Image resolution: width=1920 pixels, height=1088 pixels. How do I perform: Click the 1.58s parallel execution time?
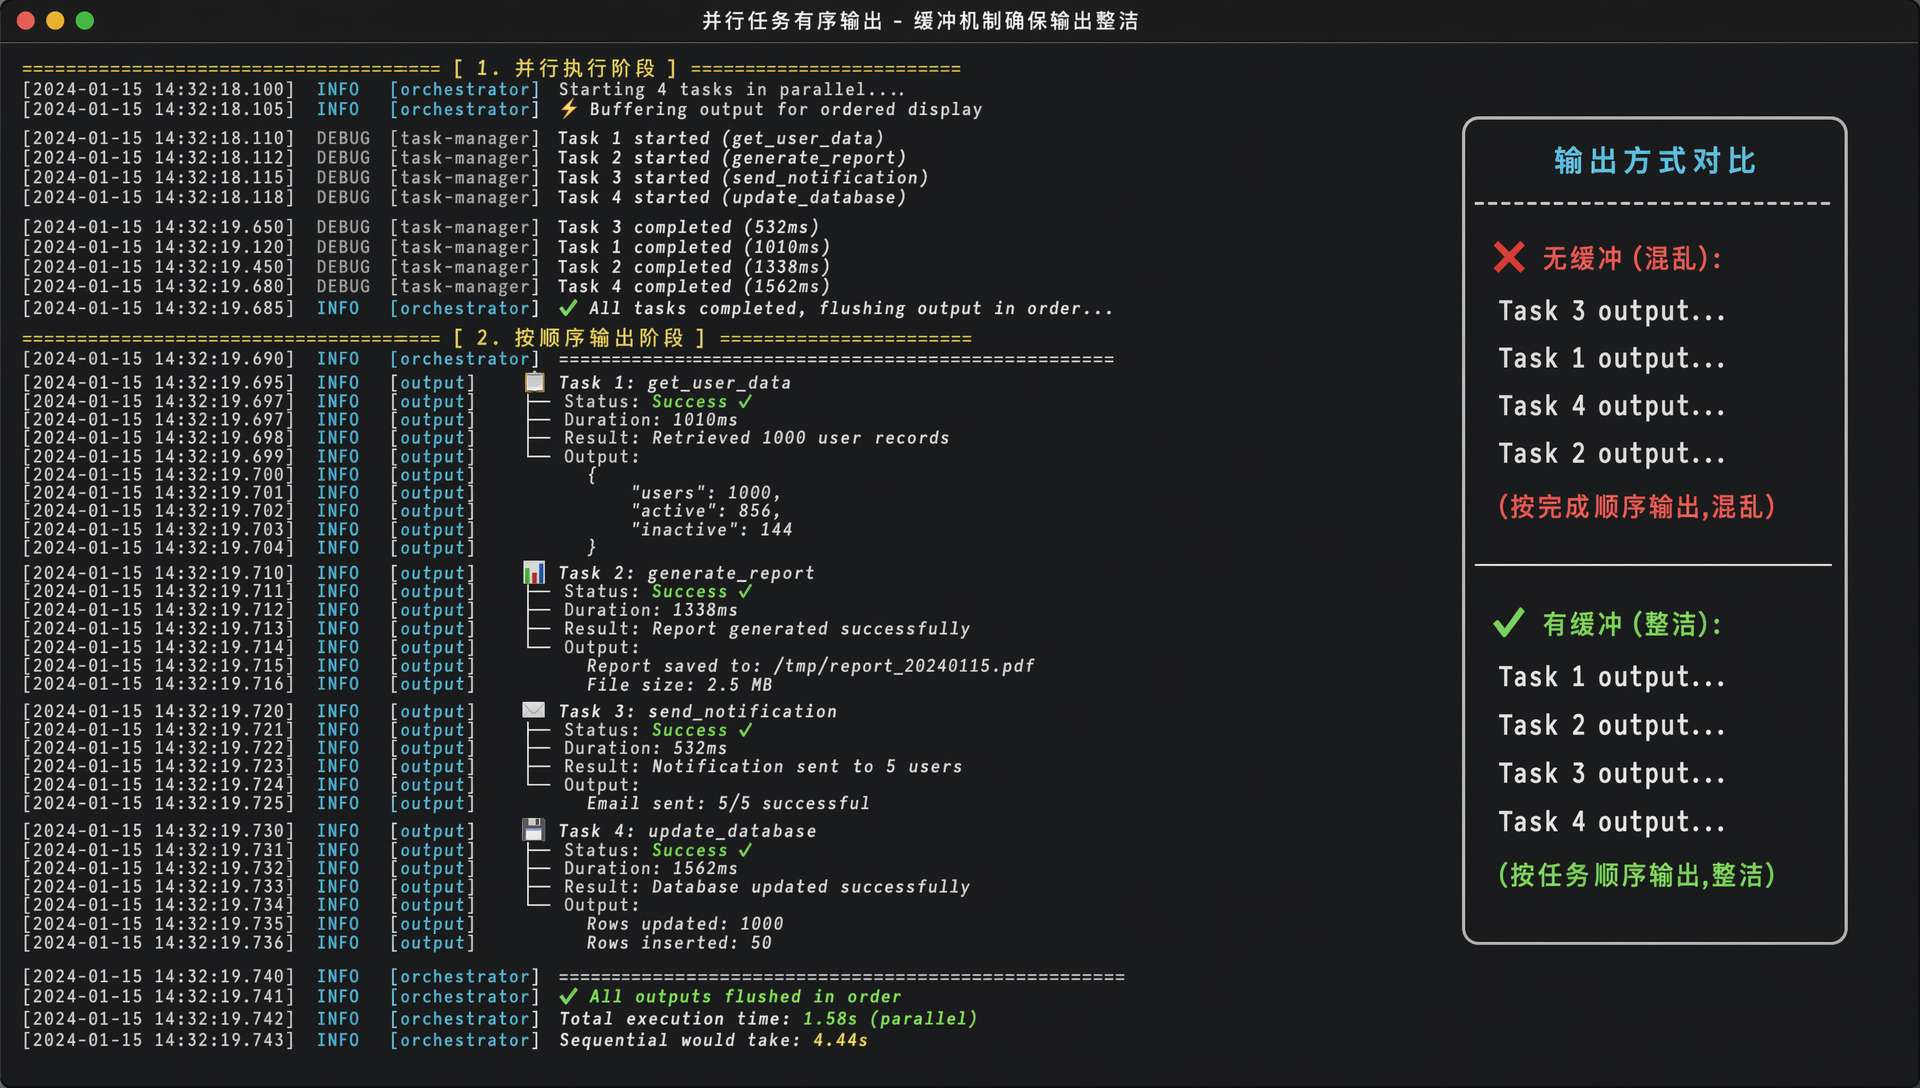[x=830, y=1018]
